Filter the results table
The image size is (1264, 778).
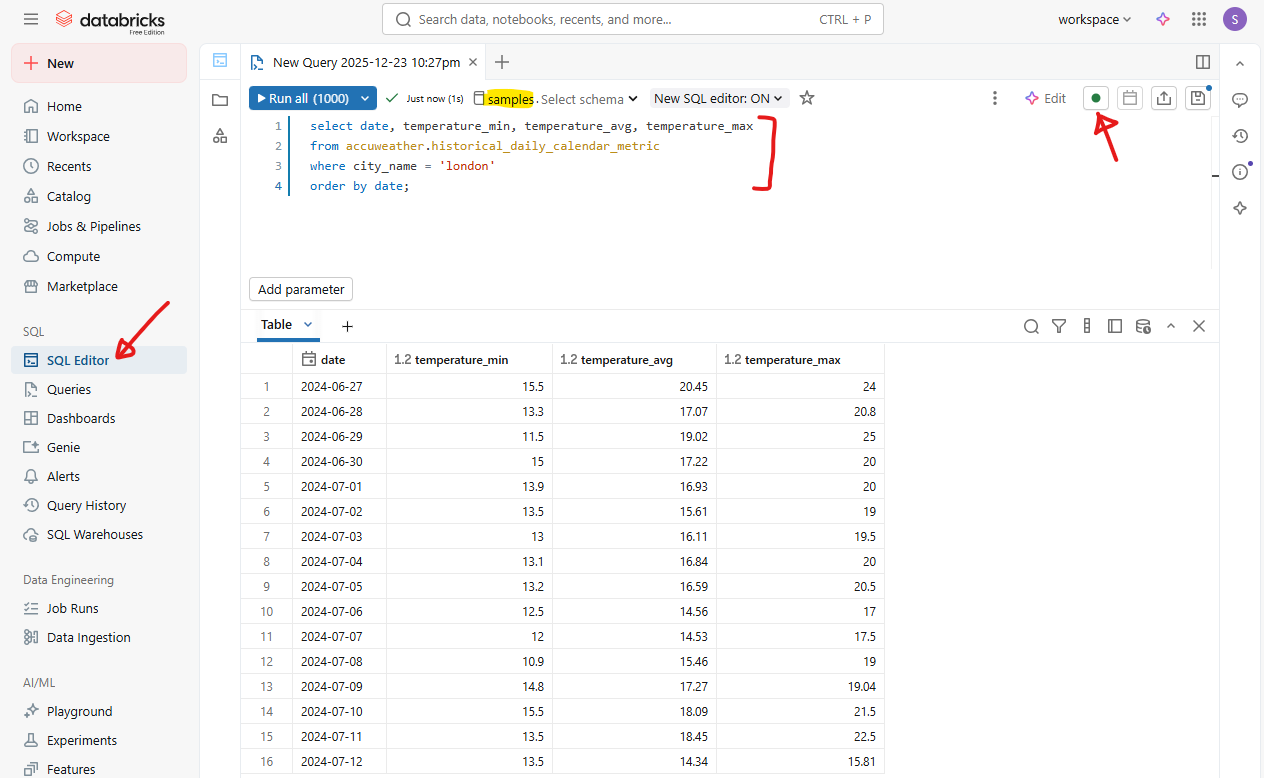click(1059, 326)
